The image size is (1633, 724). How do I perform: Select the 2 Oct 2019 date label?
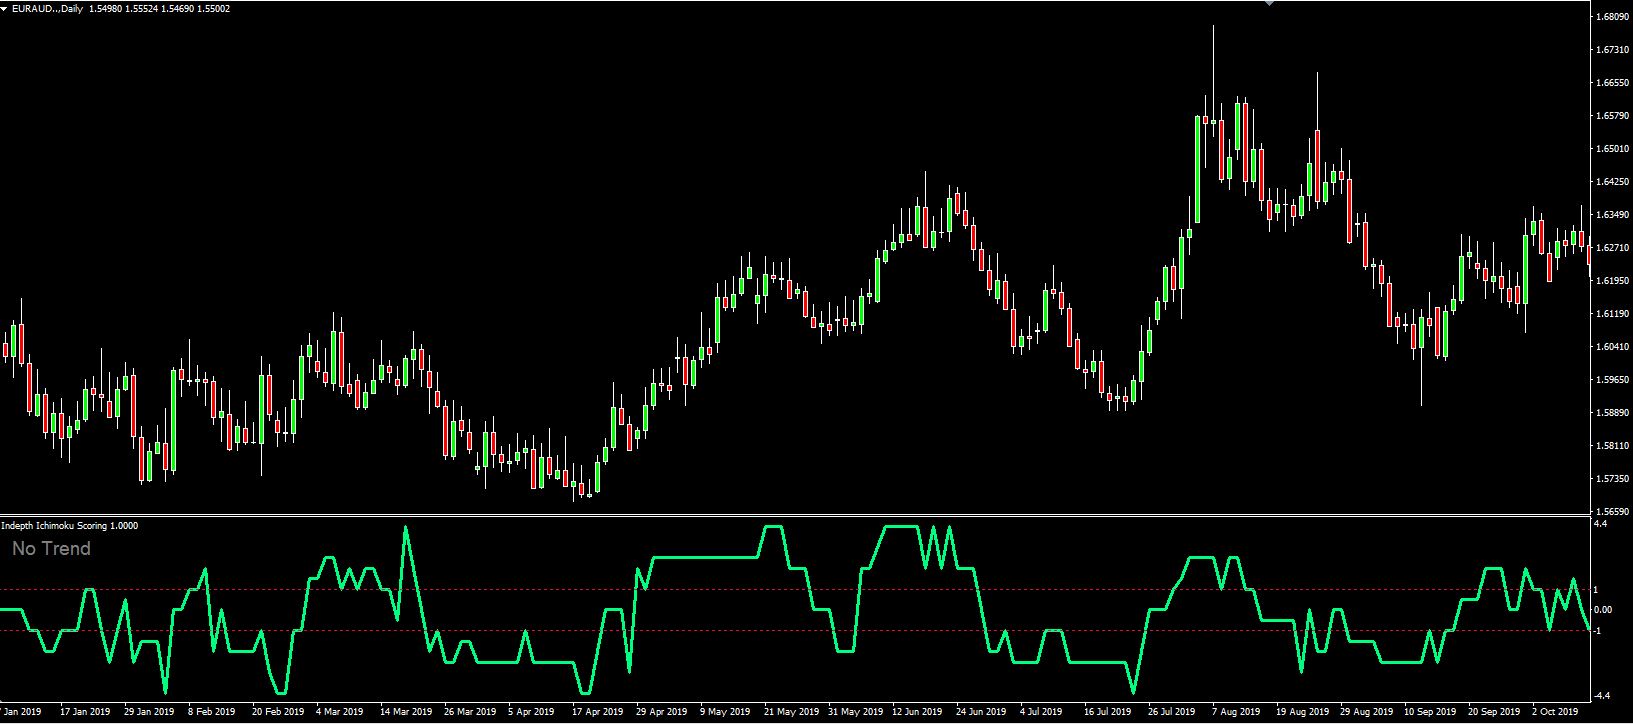pyautogui.click(x=1555, y=712)
